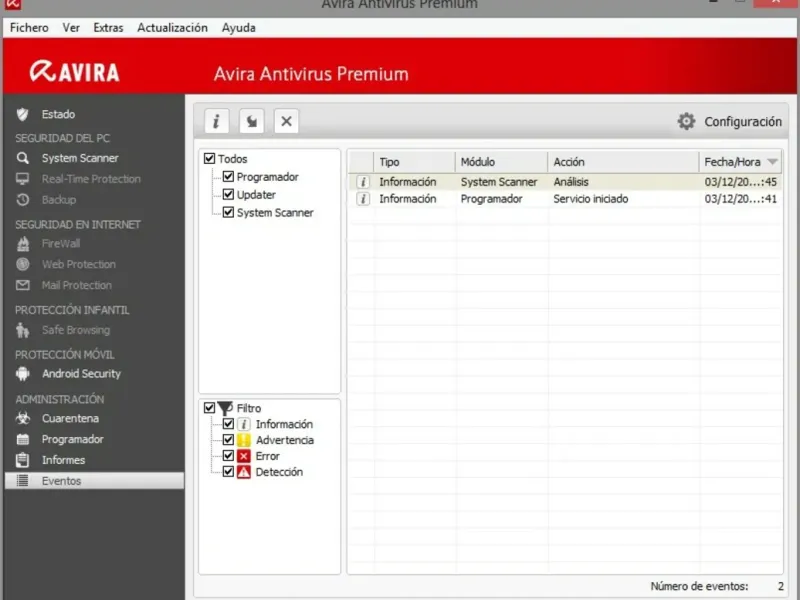Click the date ending :41
The image size is (800, 600).
(x=740, y=199)
